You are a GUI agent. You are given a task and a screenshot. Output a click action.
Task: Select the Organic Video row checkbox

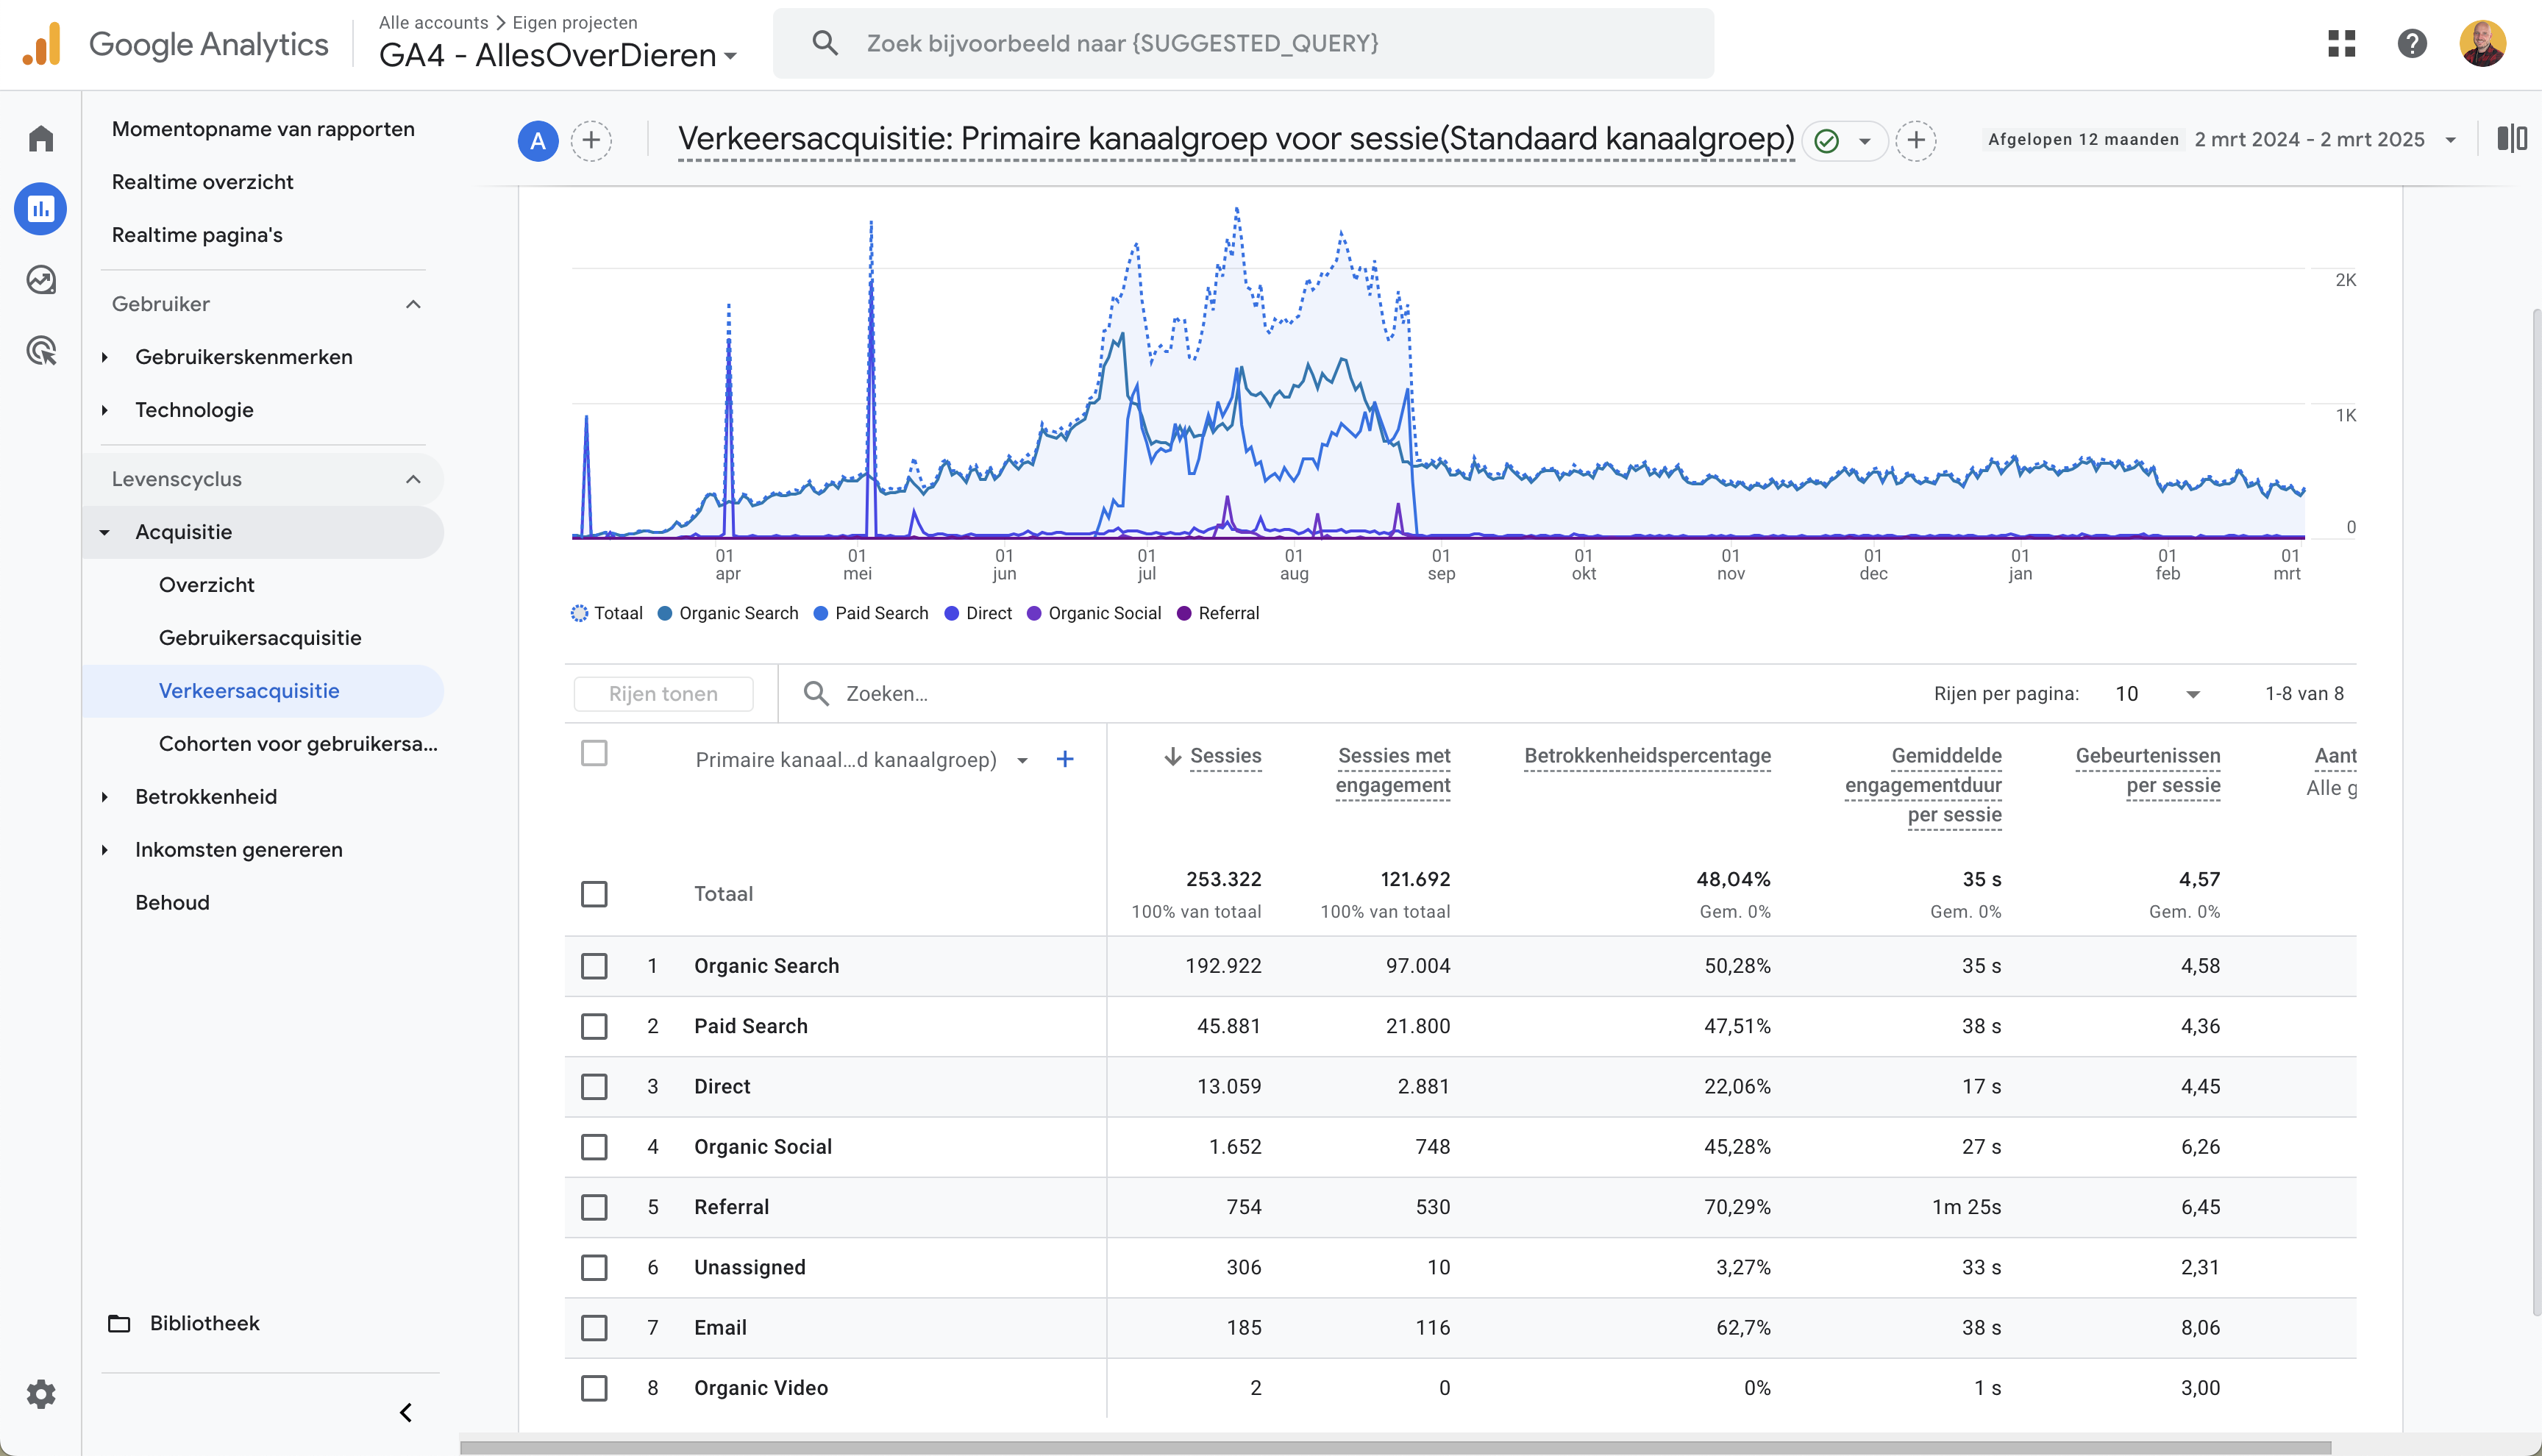click(594, 1388)
